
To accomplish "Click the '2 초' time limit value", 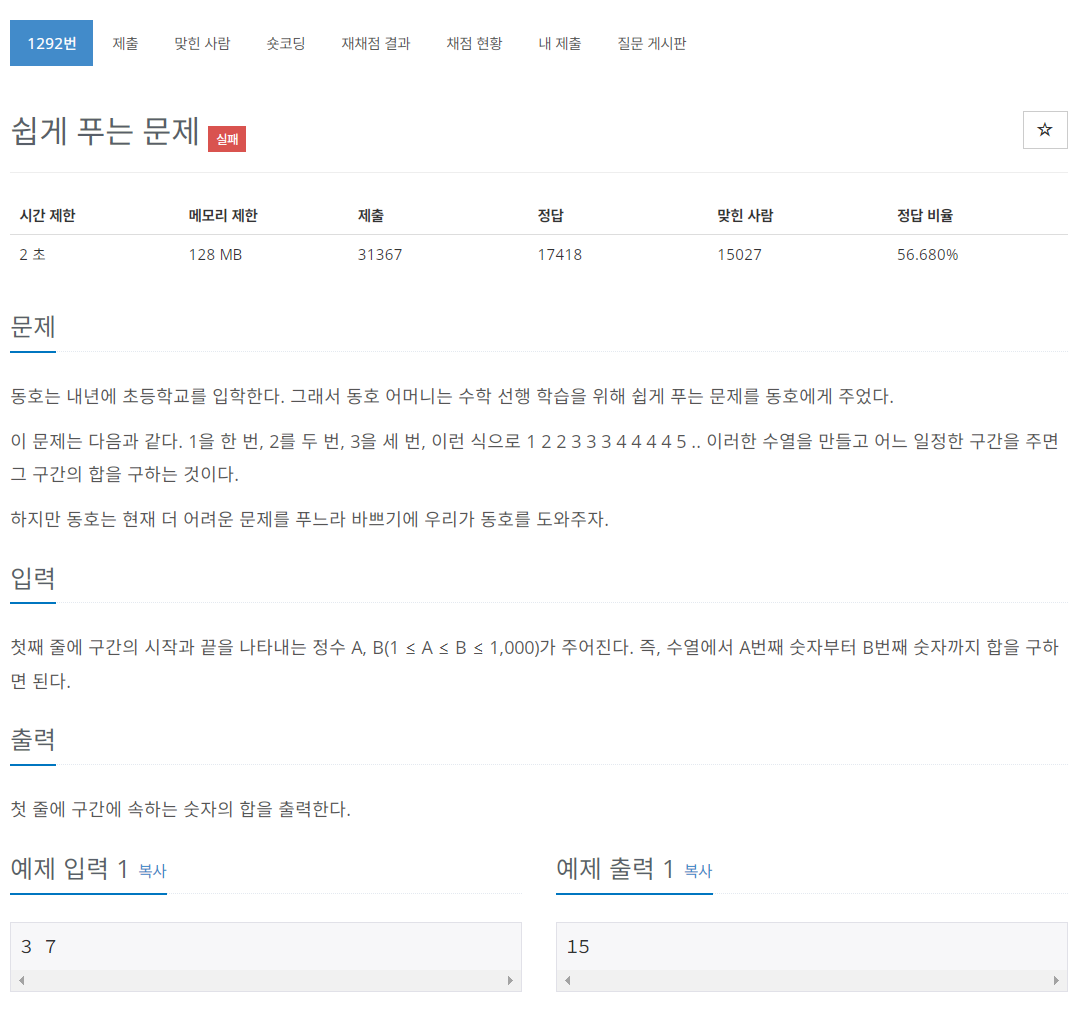I will point(32,255).
